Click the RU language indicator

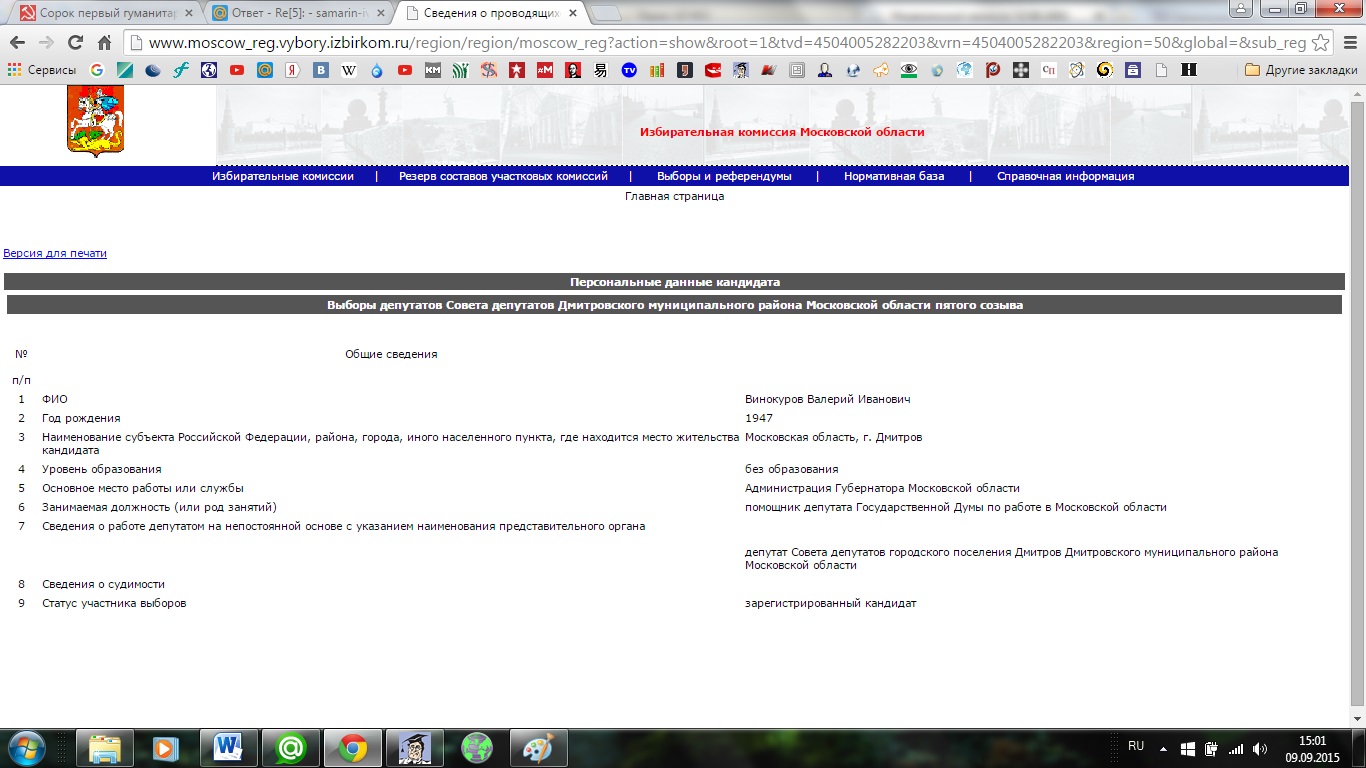click(x=1136, y=746)
